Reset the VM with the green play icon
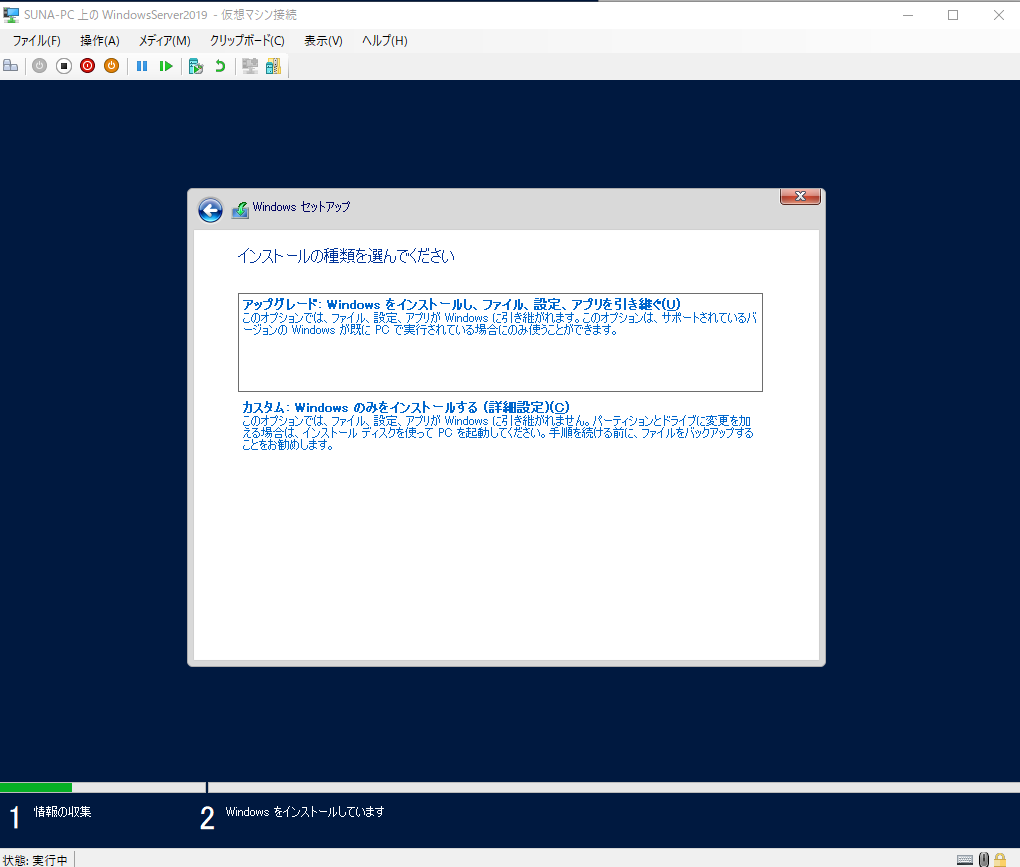This screenshot has height=867, width=1020. pyautogui.click(x=166, y=66)
